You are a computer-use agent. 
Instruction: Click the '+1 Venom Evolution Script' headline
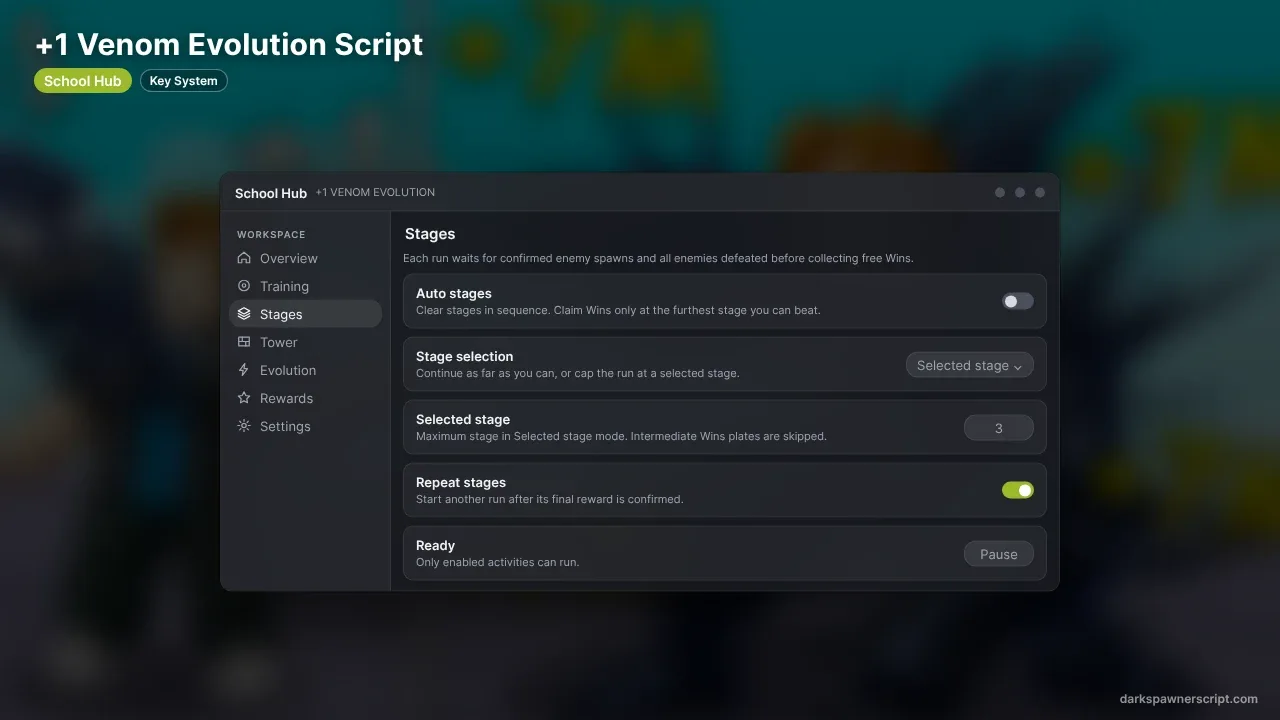(229, 44)
